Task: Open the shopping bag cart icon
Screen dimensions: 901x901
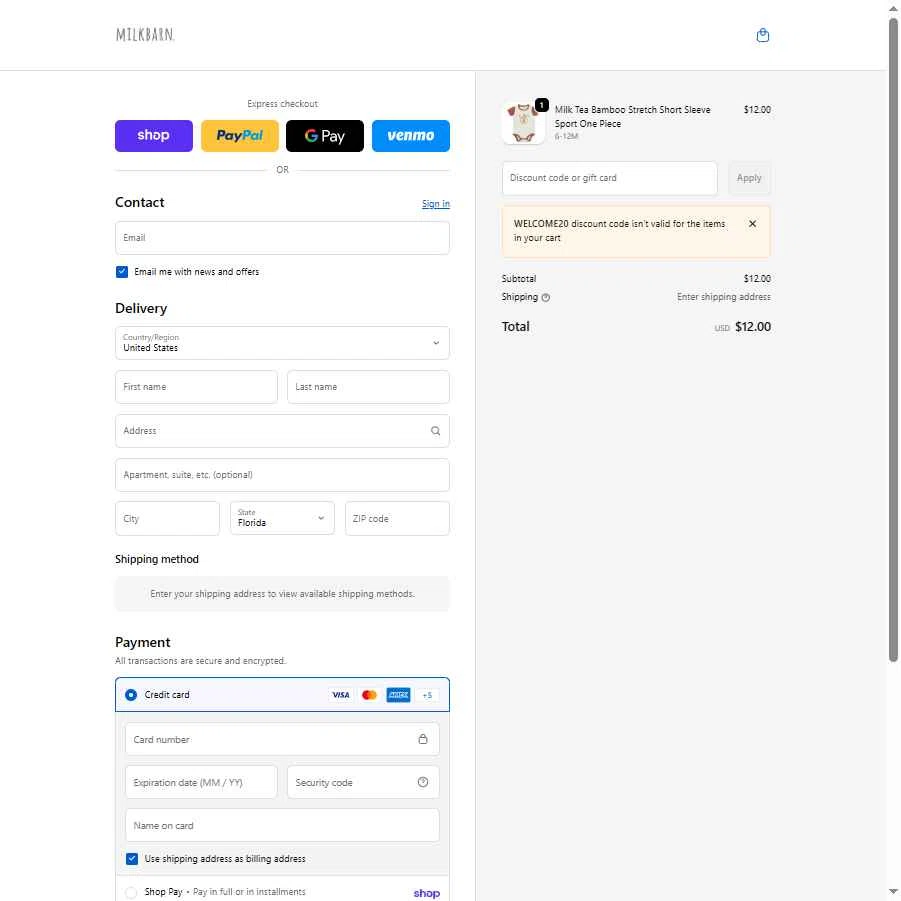Action: 762,36
